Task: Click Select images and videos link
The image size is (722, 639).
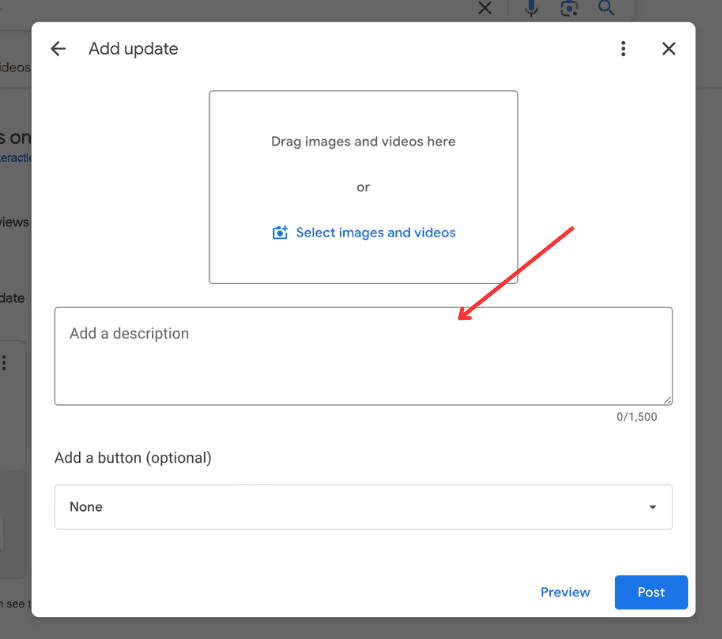Action: (x=375, y=232)
